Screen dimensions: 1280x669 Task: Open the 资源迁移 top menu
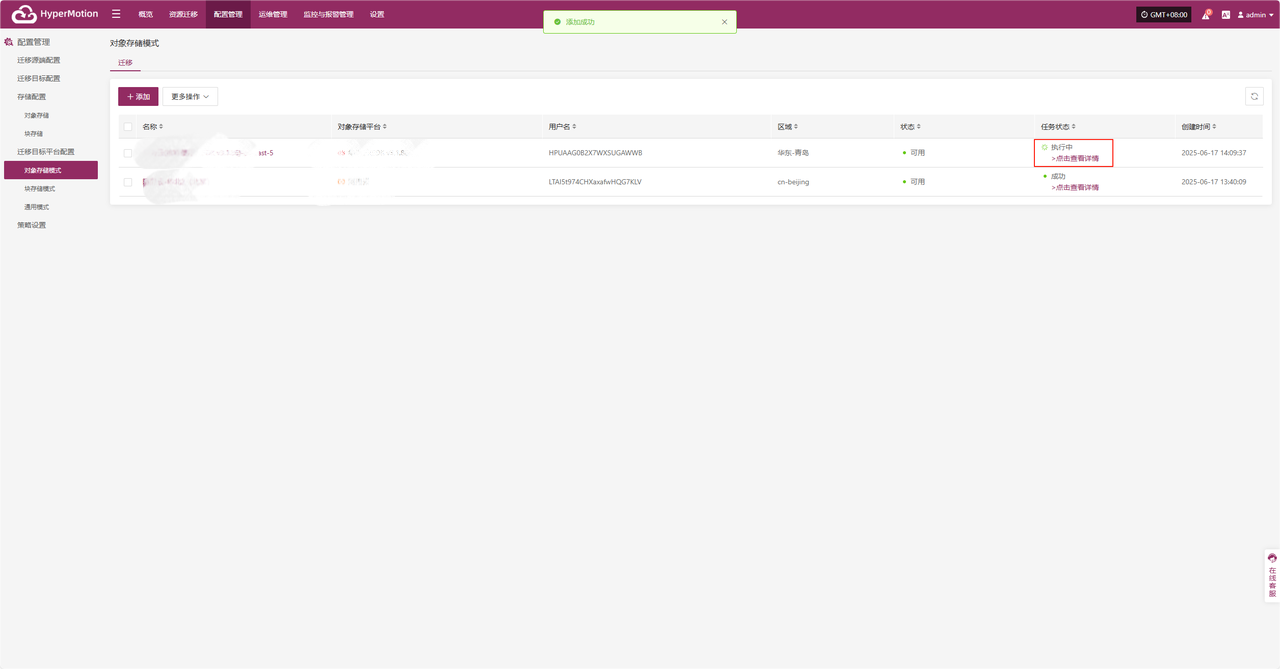pyautogui.click(x=183, y=14)
